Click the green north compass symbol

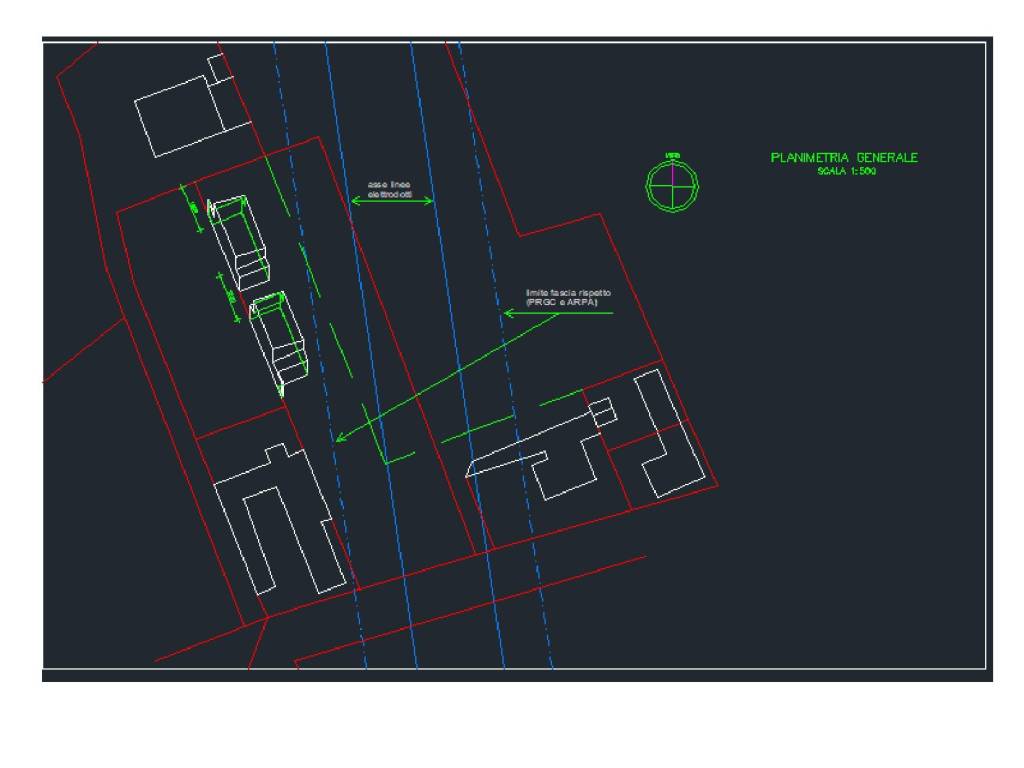[x=672, y=185]
